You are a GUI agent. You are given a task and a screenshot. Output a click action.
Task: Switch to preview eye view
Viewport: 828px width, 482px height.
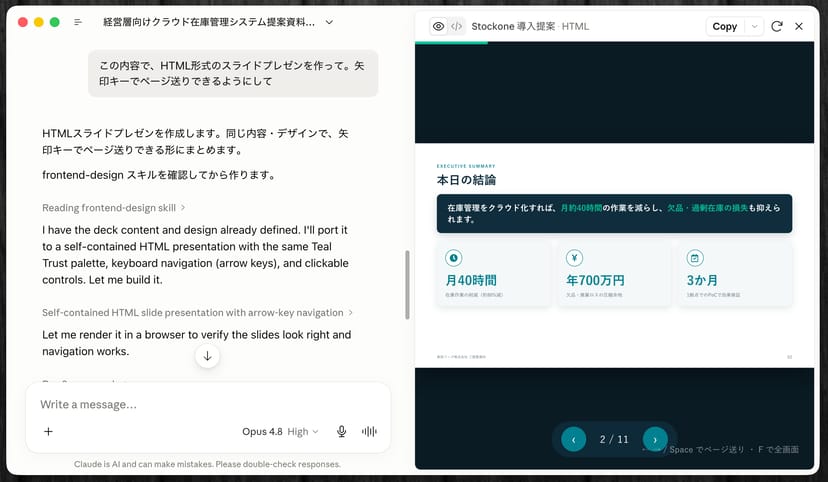pos(438,26)
